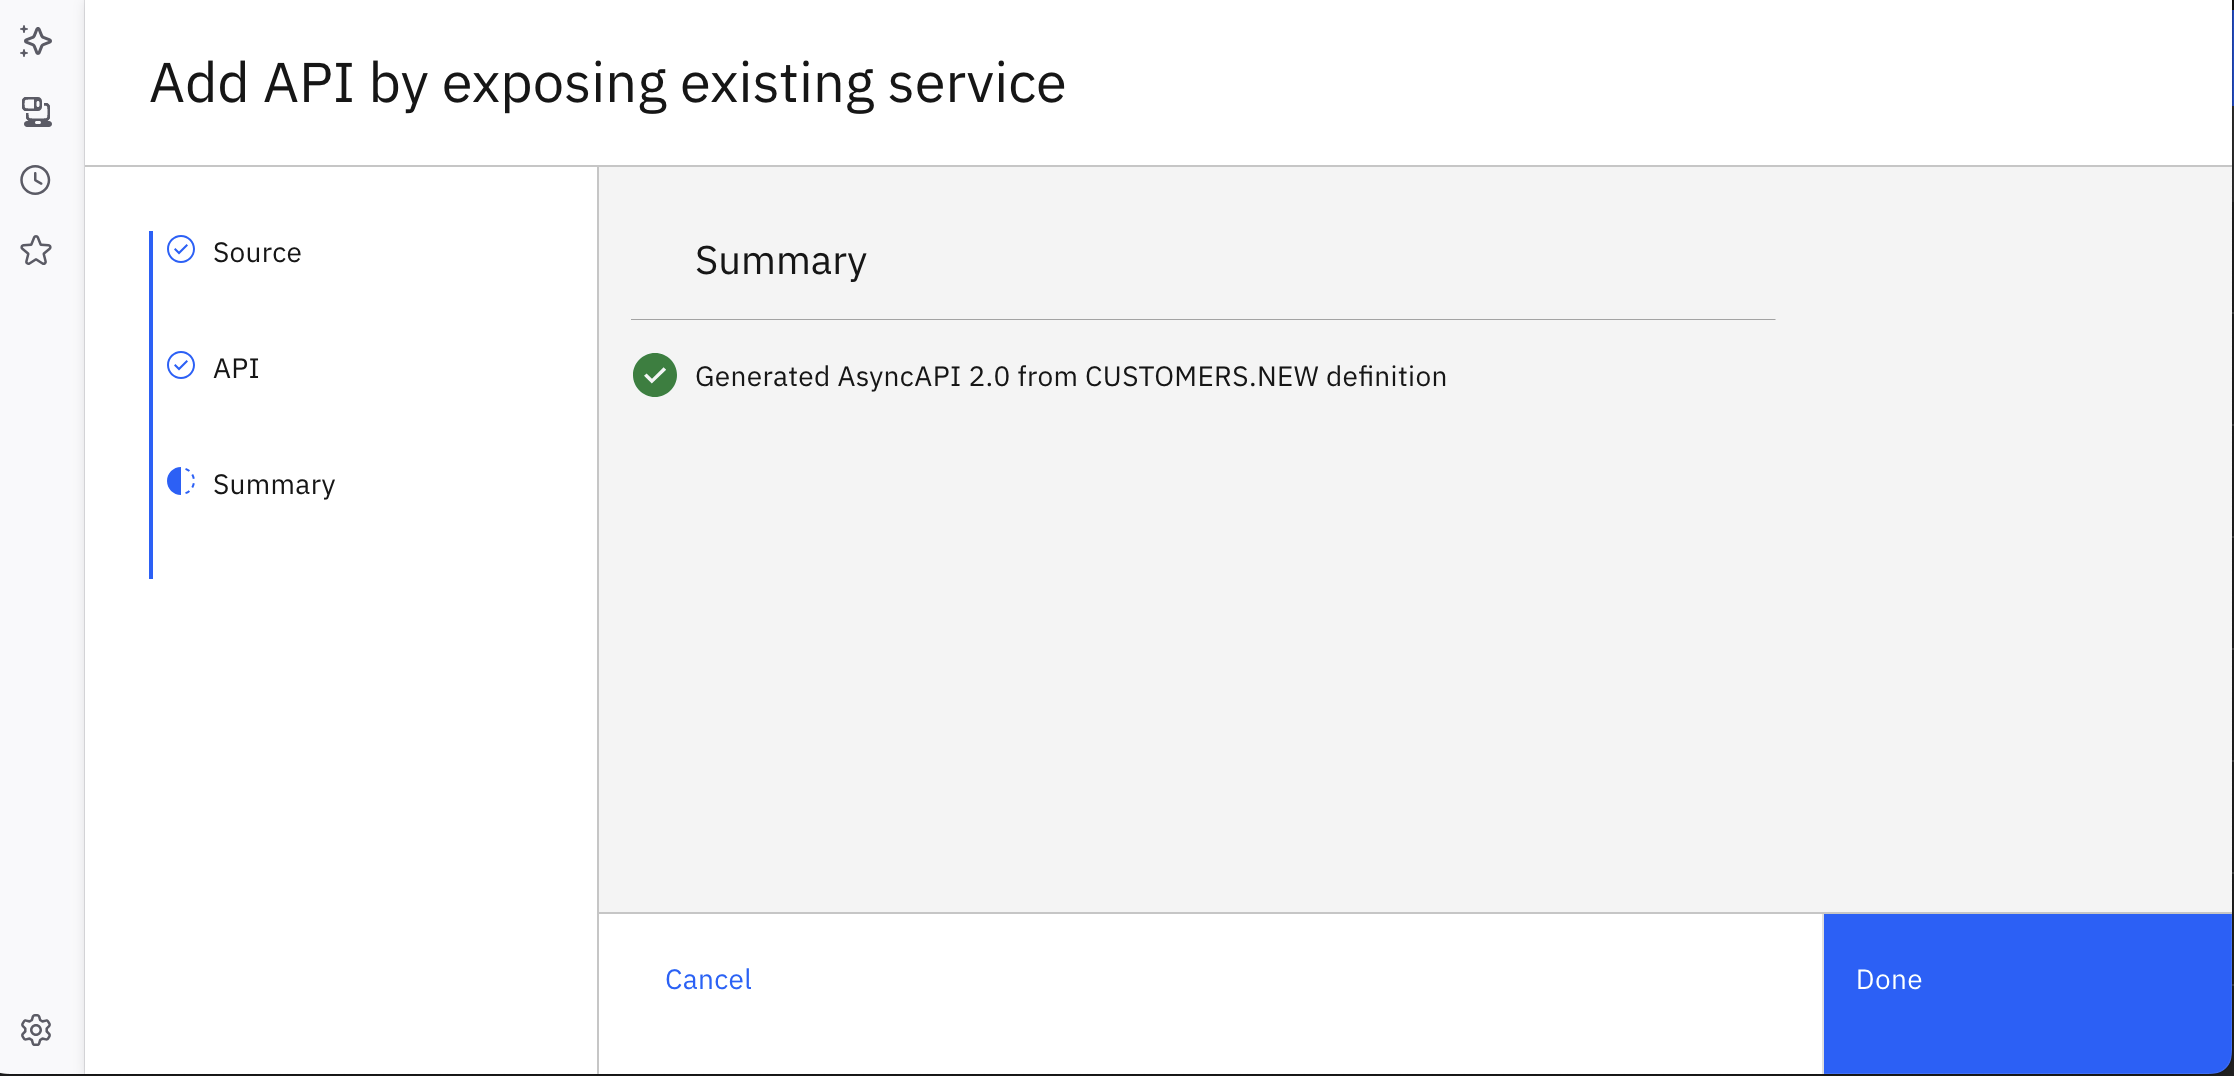This screenshot has width=2234, height=1076.
Task: Go to the API step label
Action: point(236,368)
